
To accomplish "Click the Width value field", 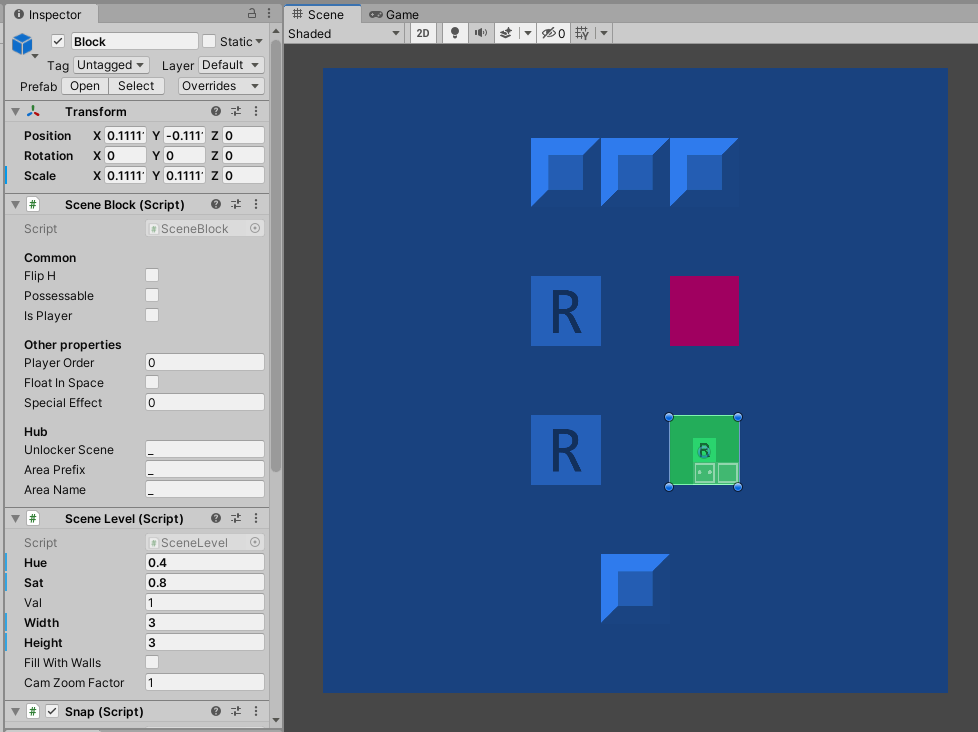I will click(205, 622).
